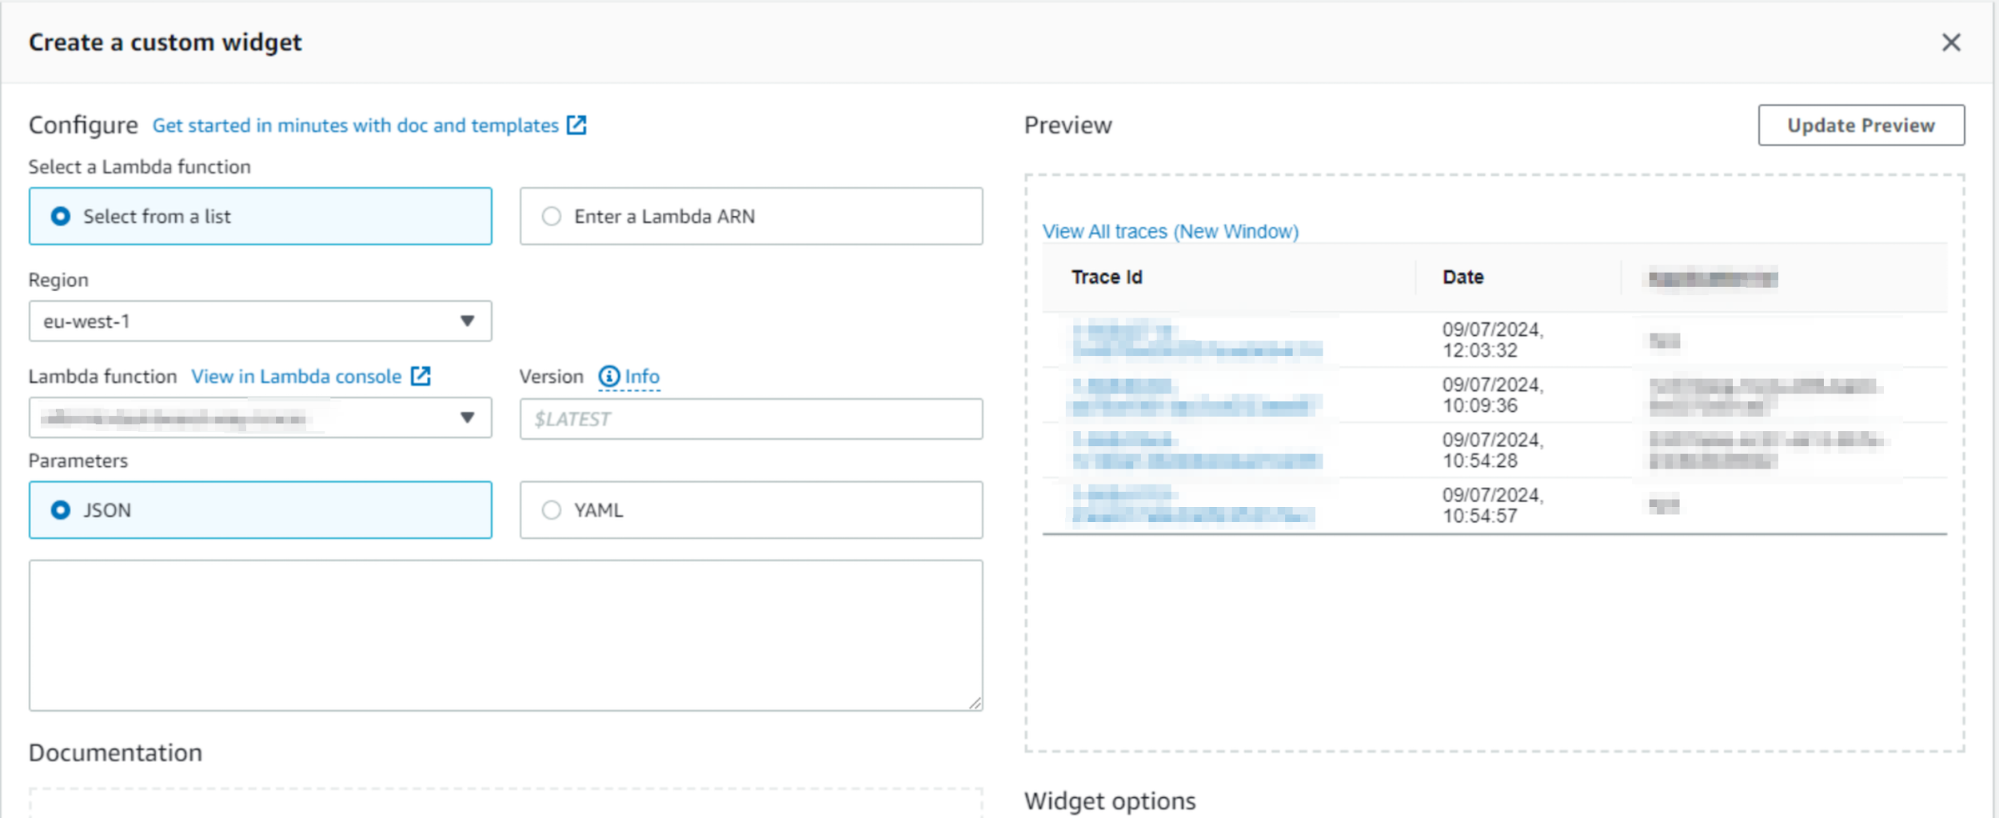The width and height of the screenshot is (1999, 818).
Task: Click 'View All traces (New Window)' link
Action: (x=1170, y=231)
